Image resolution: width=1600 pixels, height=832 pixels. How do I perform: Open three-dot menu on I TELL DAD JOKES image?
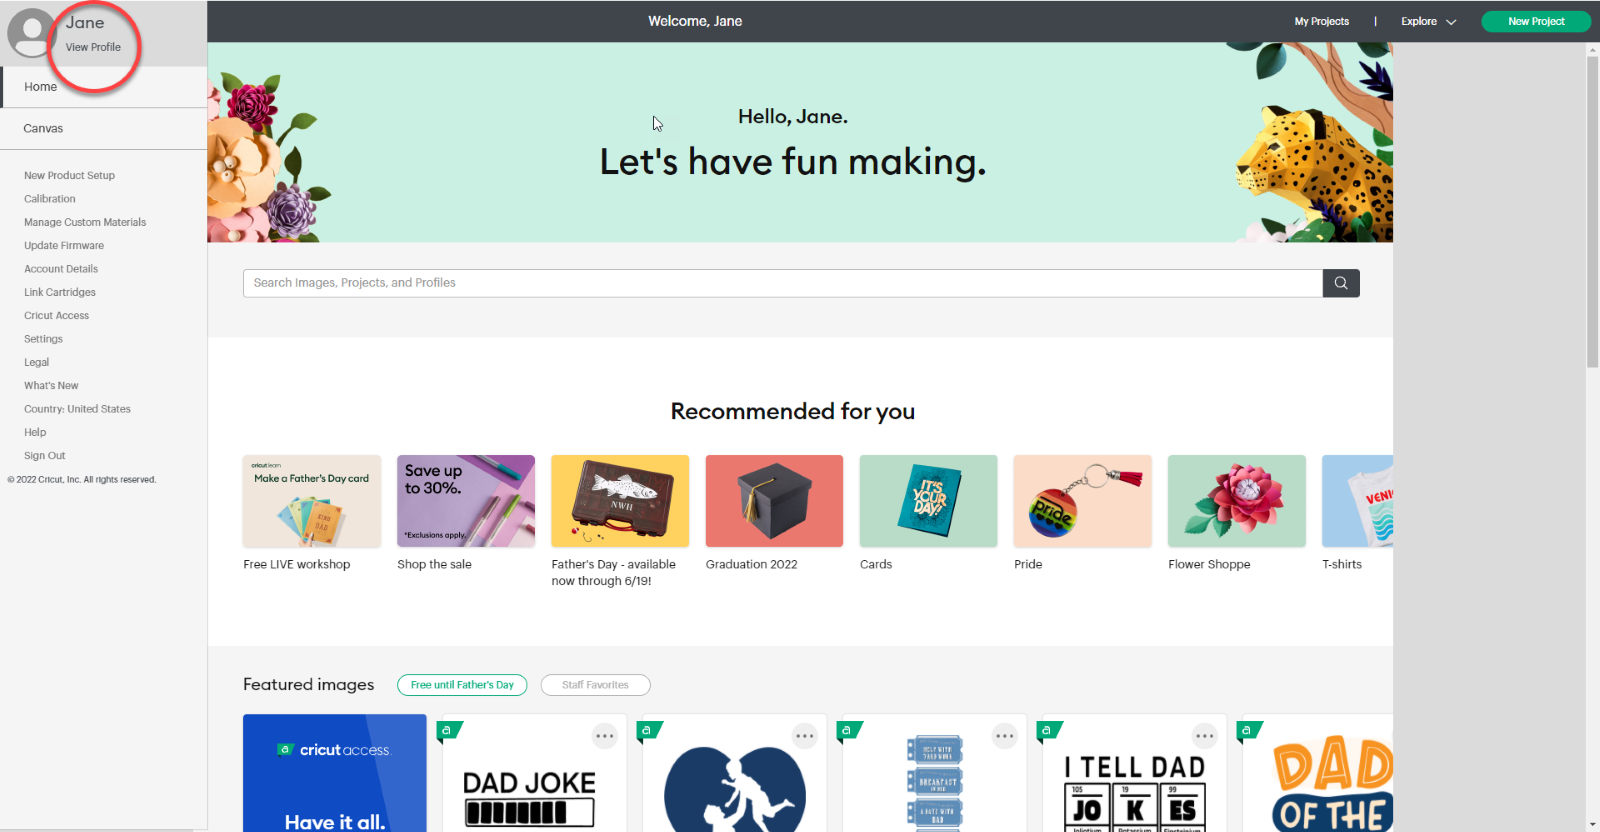(x=1205, y=736)
